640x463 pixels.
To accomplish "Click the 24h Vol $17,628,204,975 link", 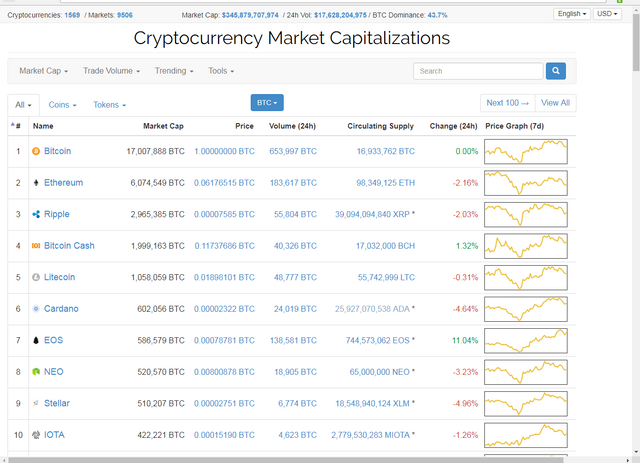I will pos(340,15).
